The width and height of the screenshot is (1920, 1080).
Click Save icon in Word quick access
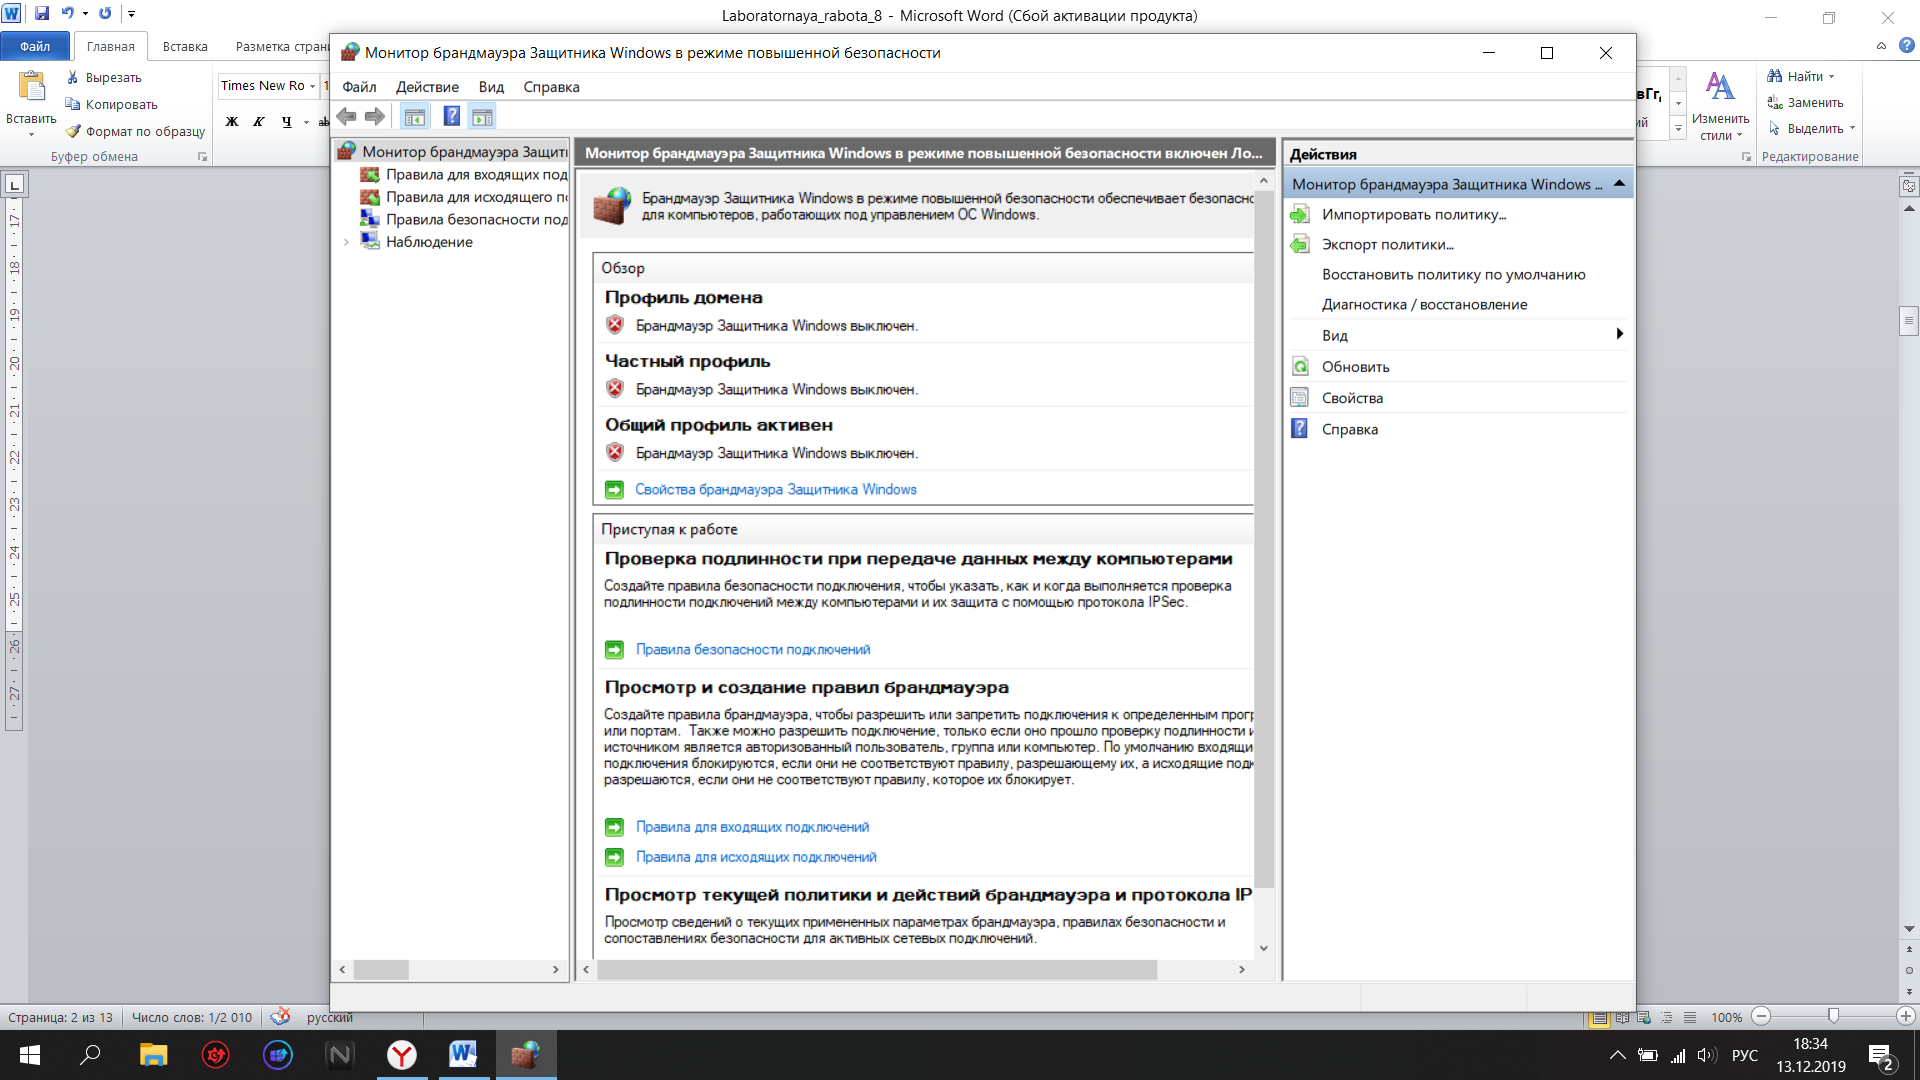click(x=42, y=14)
